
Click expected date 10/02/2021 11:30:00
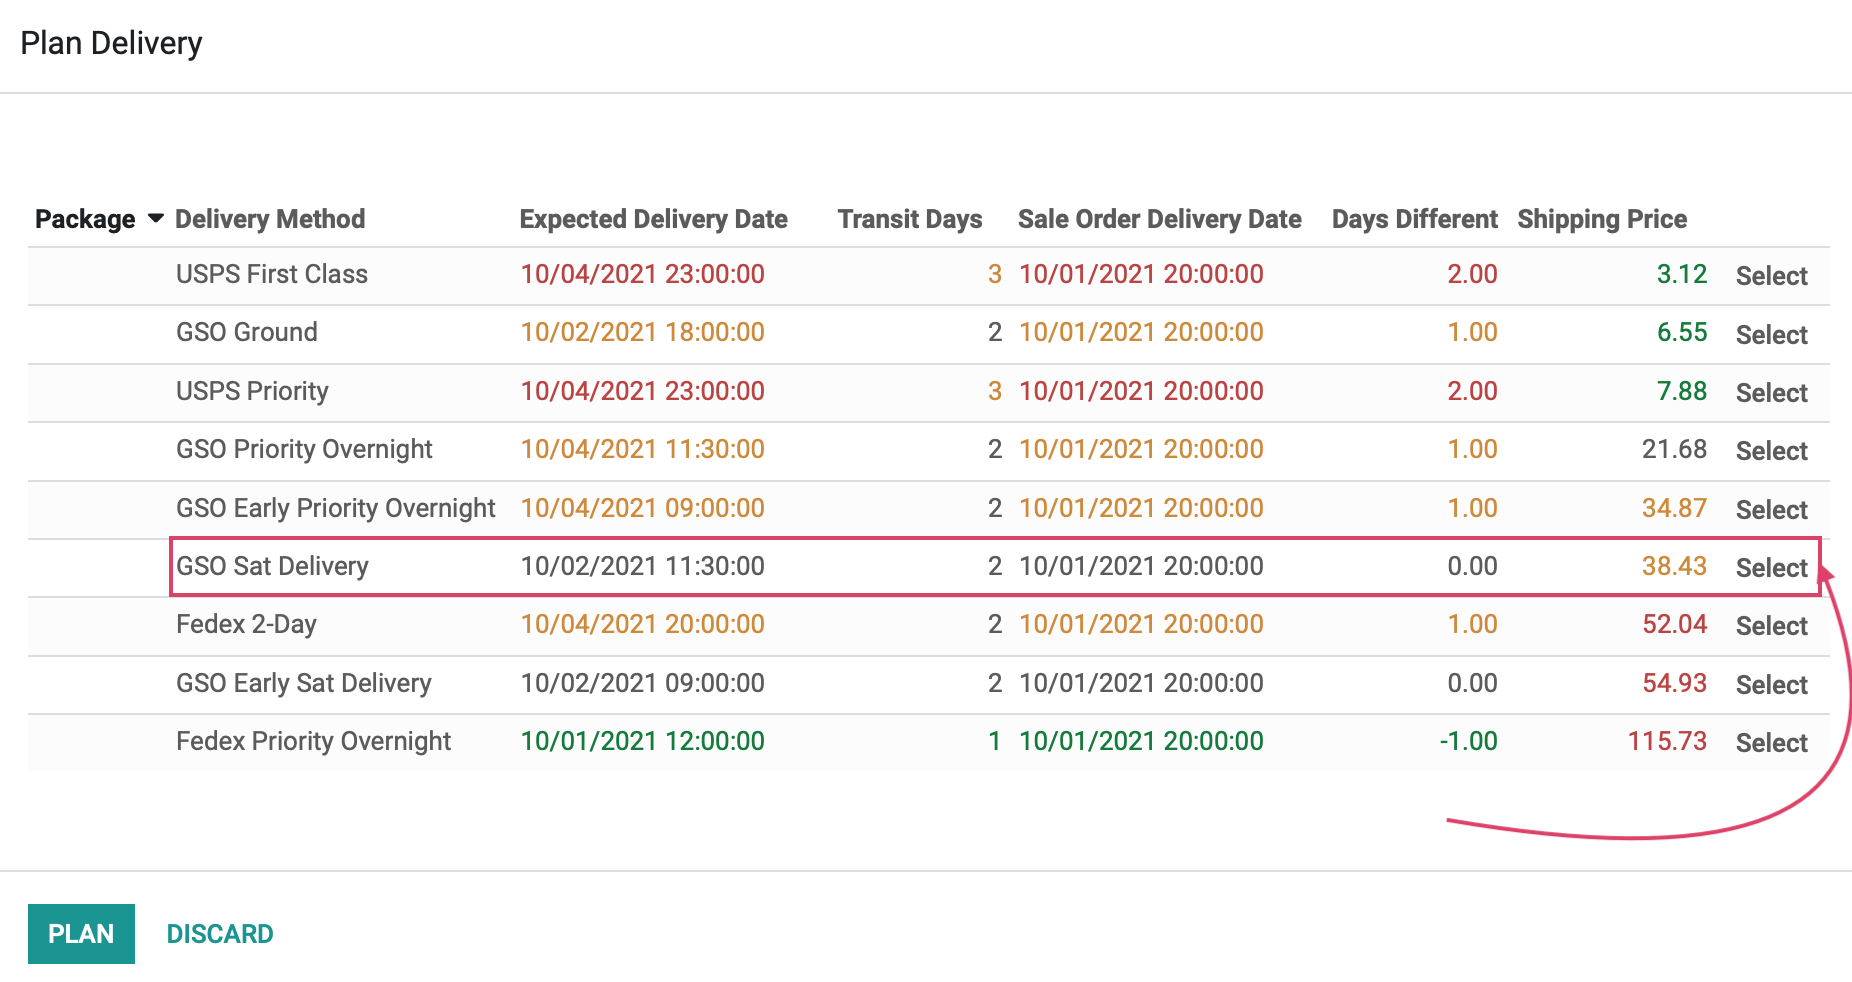click(x=643, y=566)
